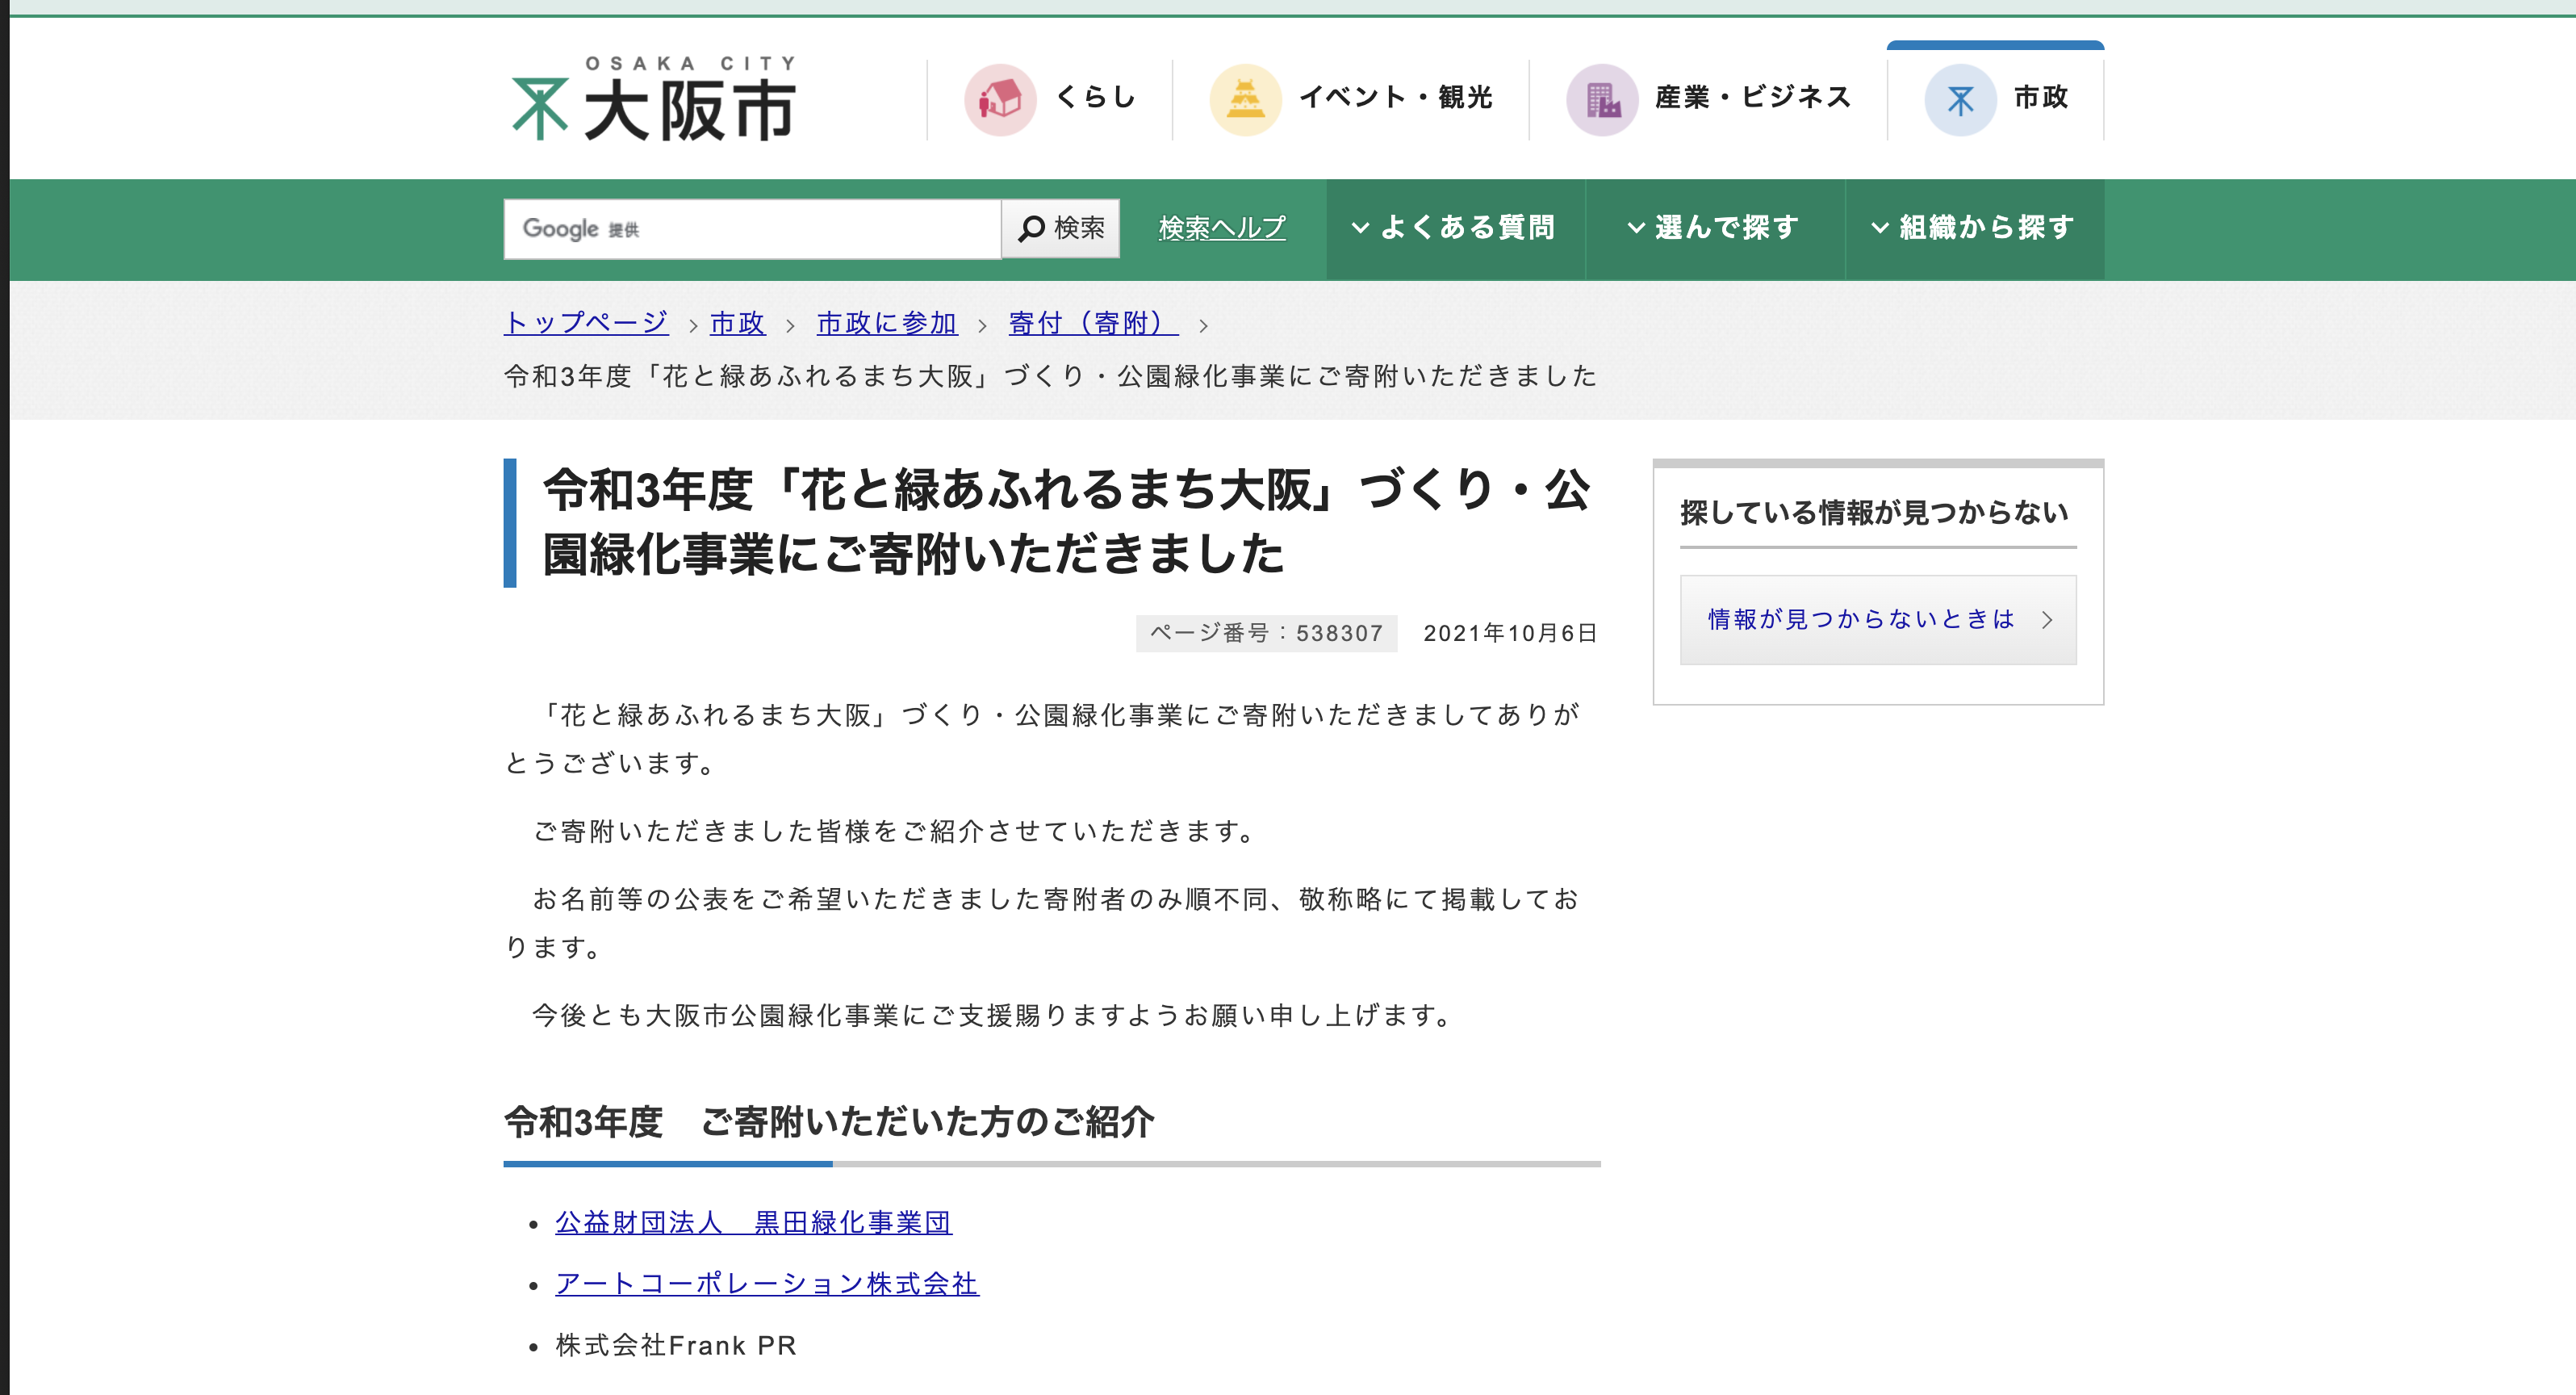Open the 検索ヘルプ link

1221,228
